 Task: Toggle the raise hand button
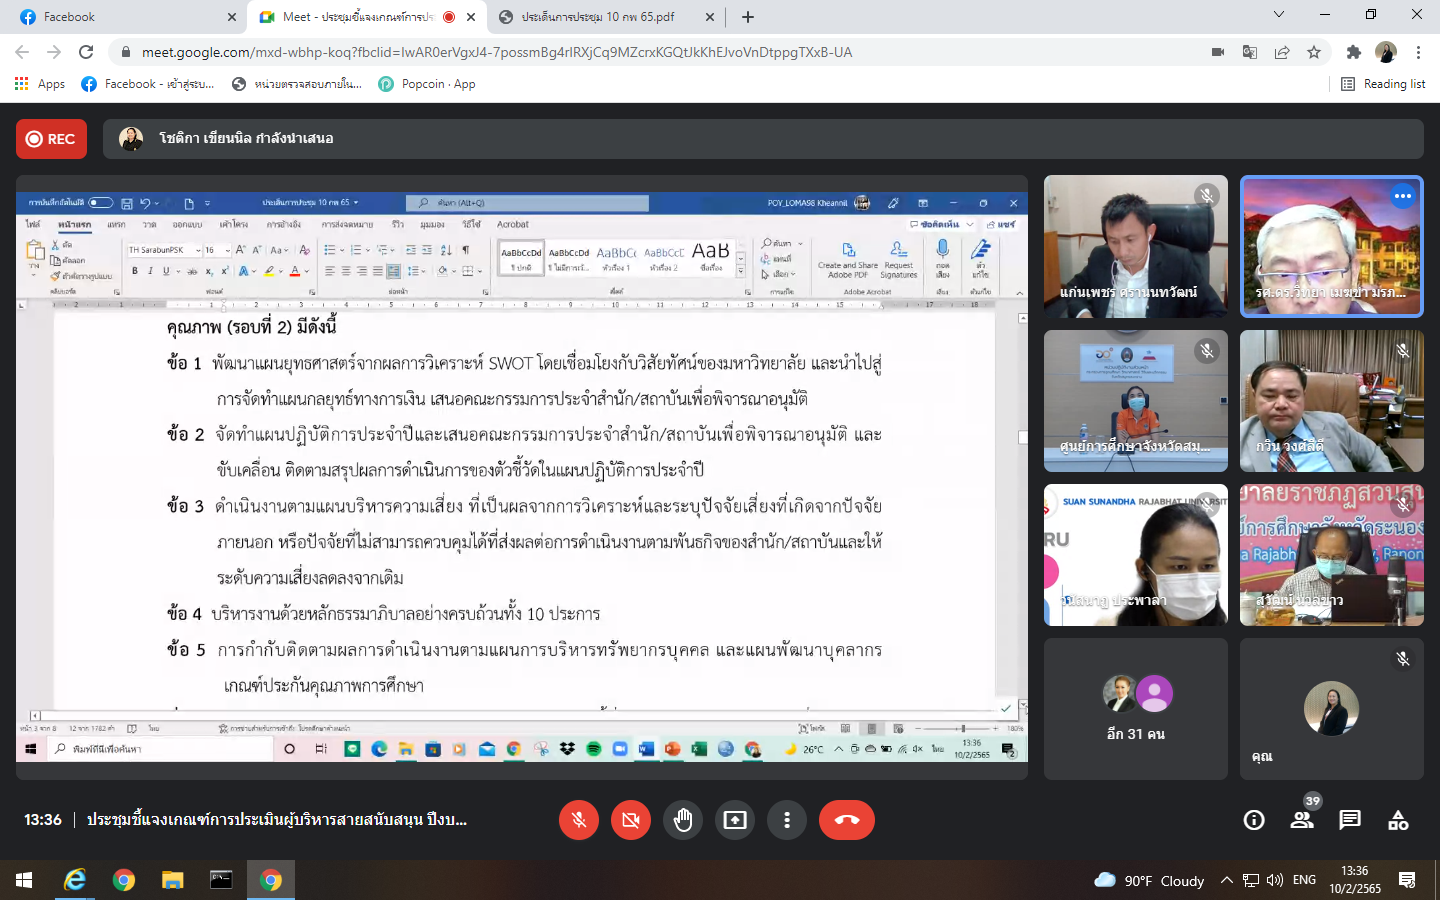[683, 820]
